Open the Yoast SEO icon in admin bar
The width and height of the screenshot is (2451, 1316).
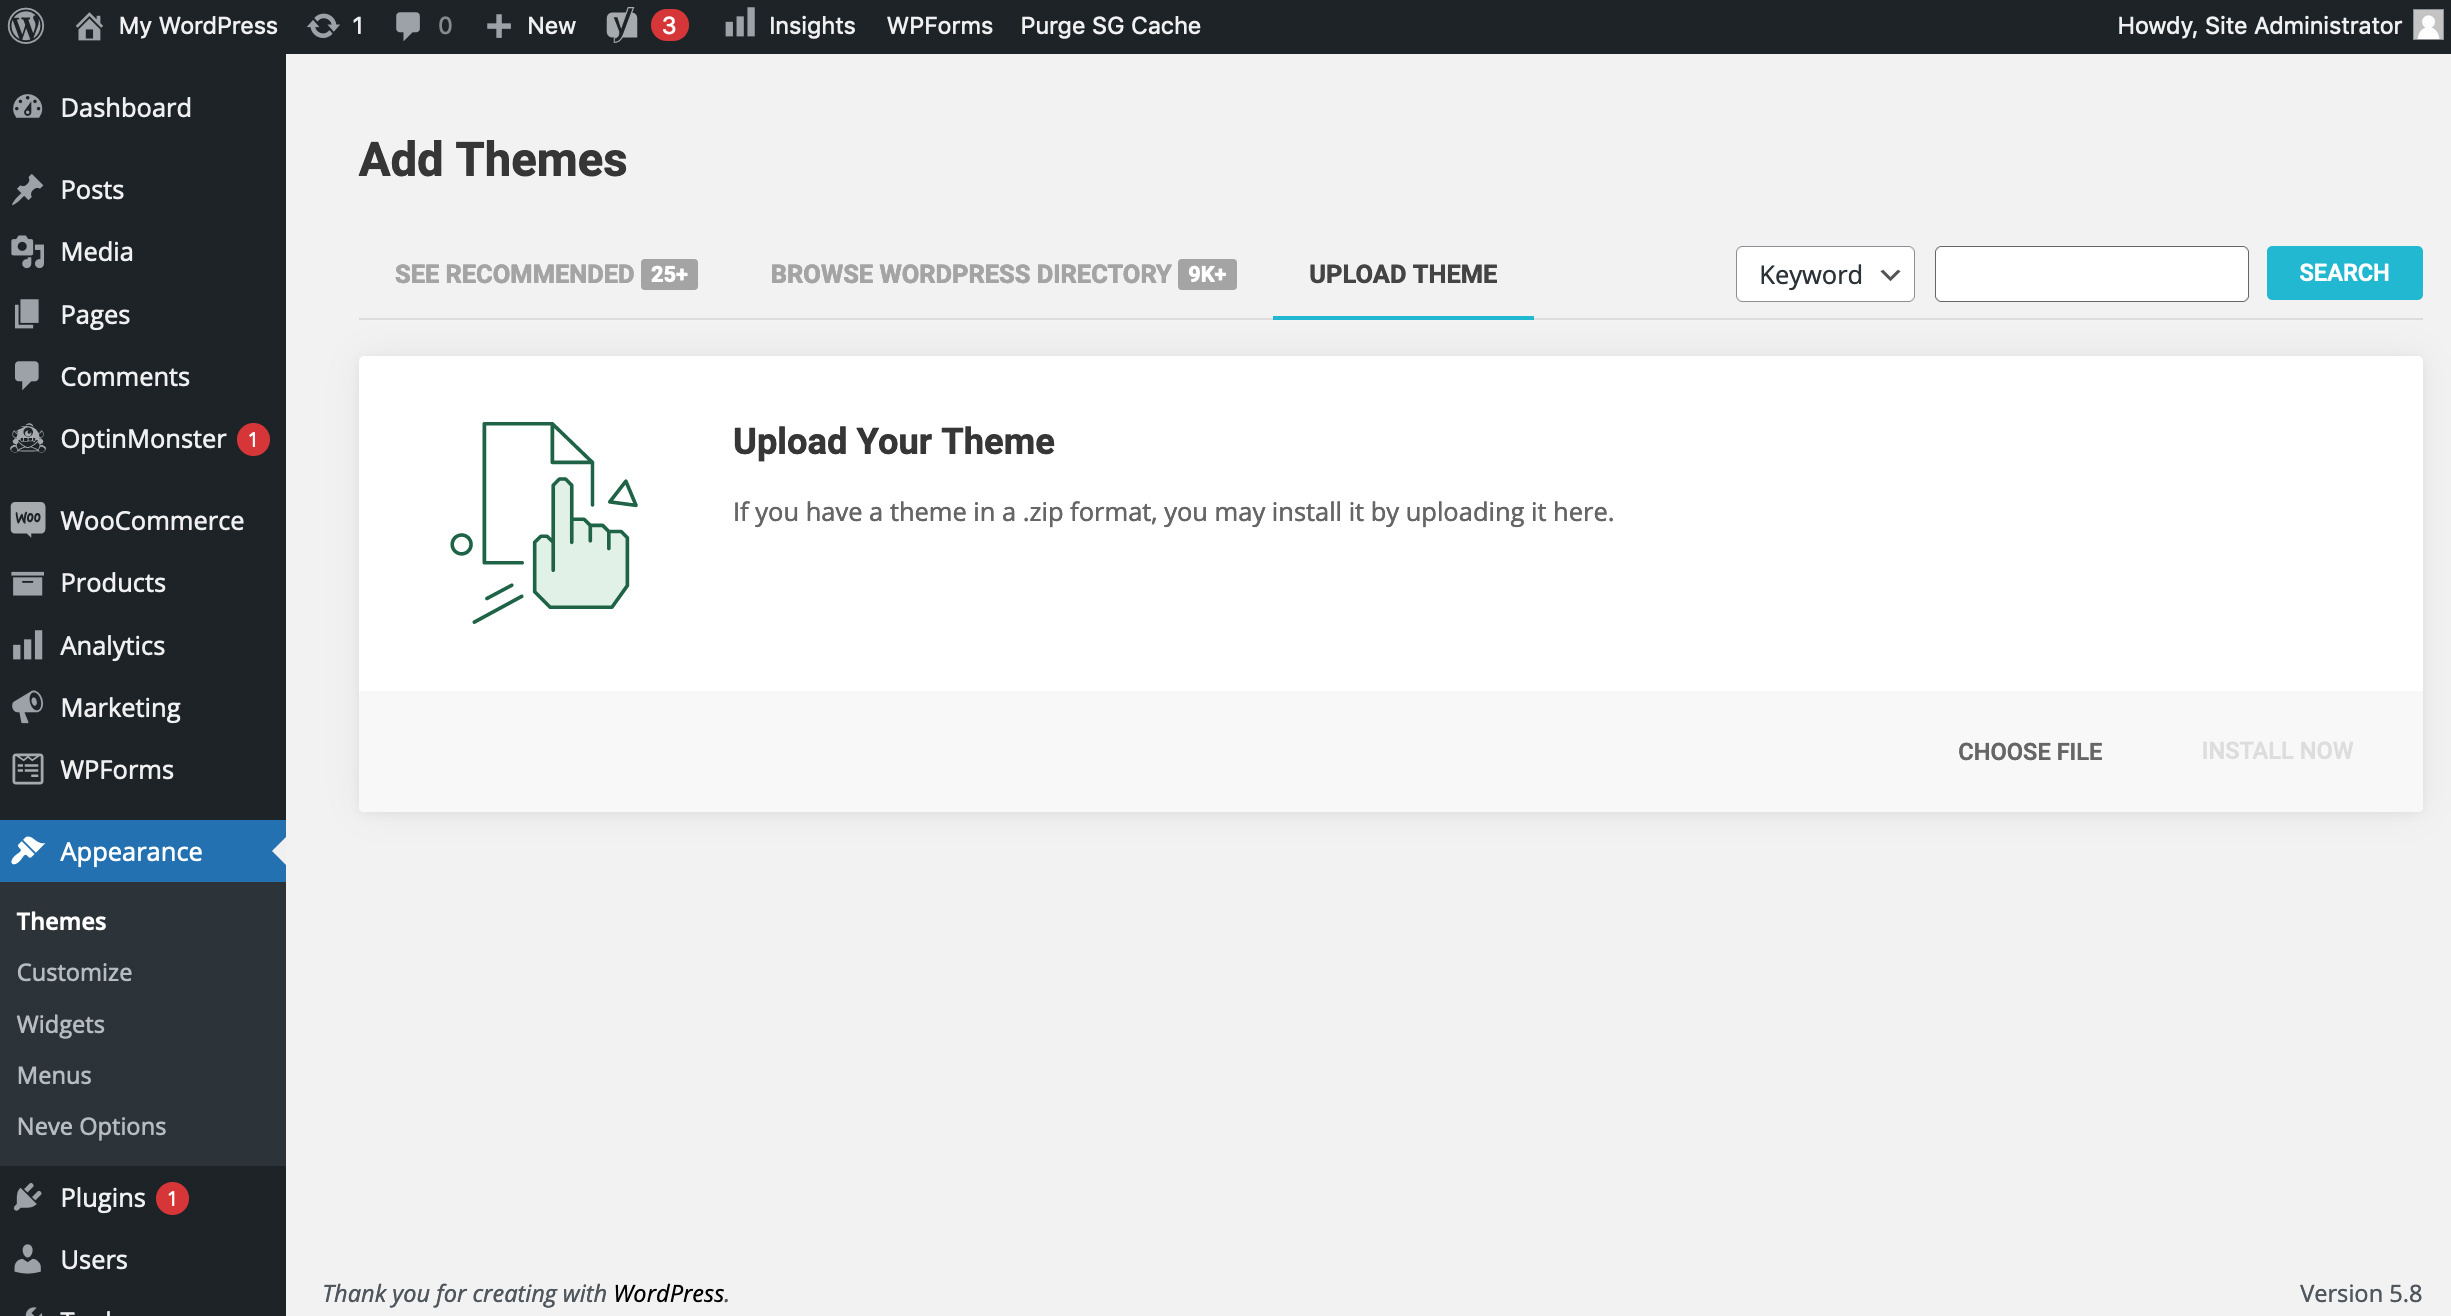[x=621, y=25]
